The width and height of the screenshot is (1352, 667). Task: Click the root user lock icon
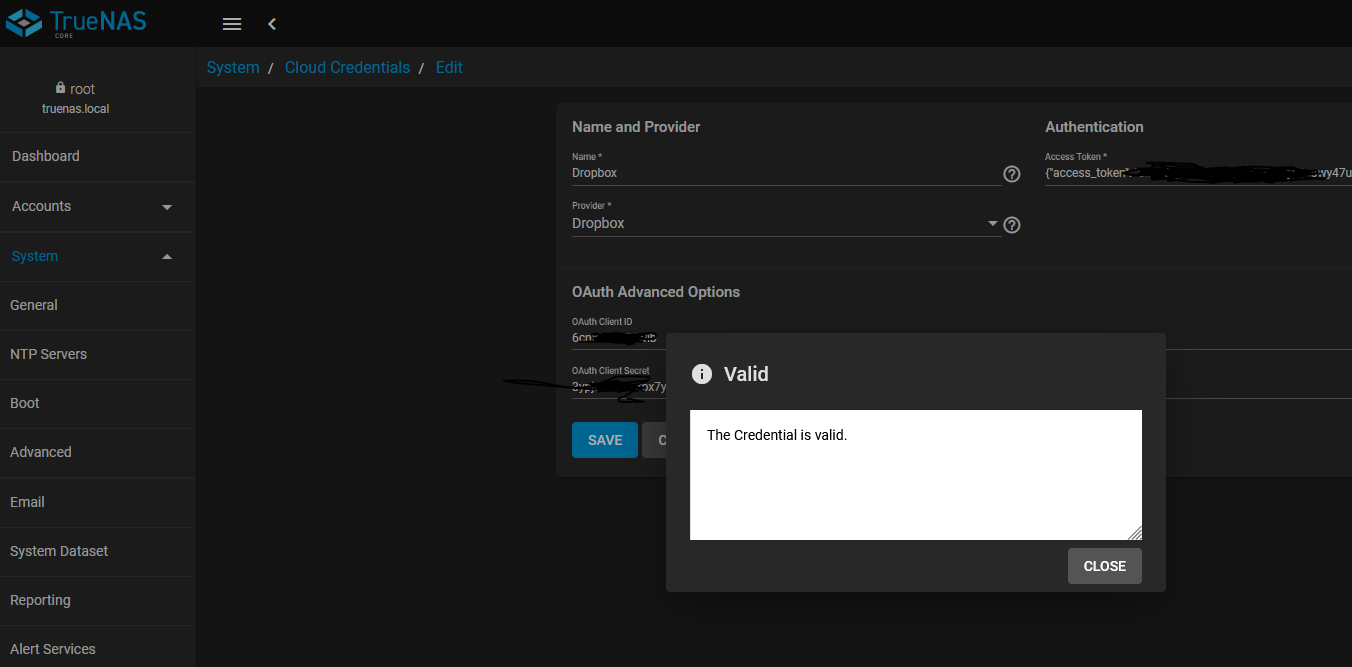pyautogui.click(x=60, y=88)
